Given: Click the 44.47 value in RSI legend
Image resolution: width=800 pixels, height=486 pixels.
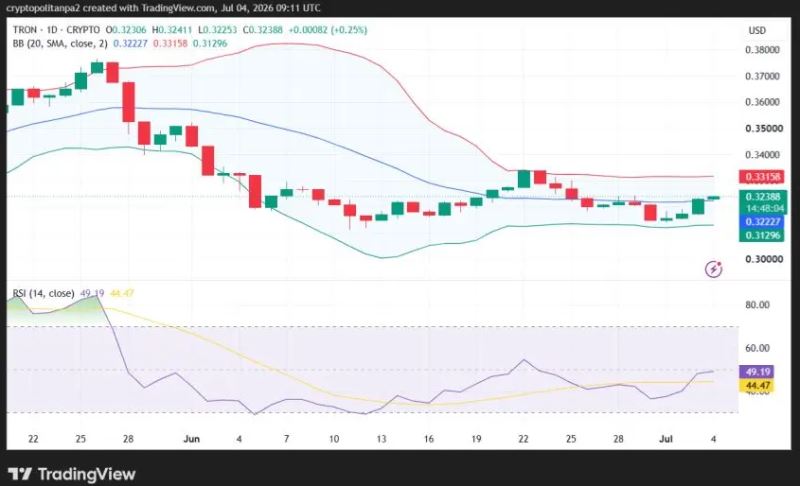Looking at the screenshot, I should tap(122, 293).
